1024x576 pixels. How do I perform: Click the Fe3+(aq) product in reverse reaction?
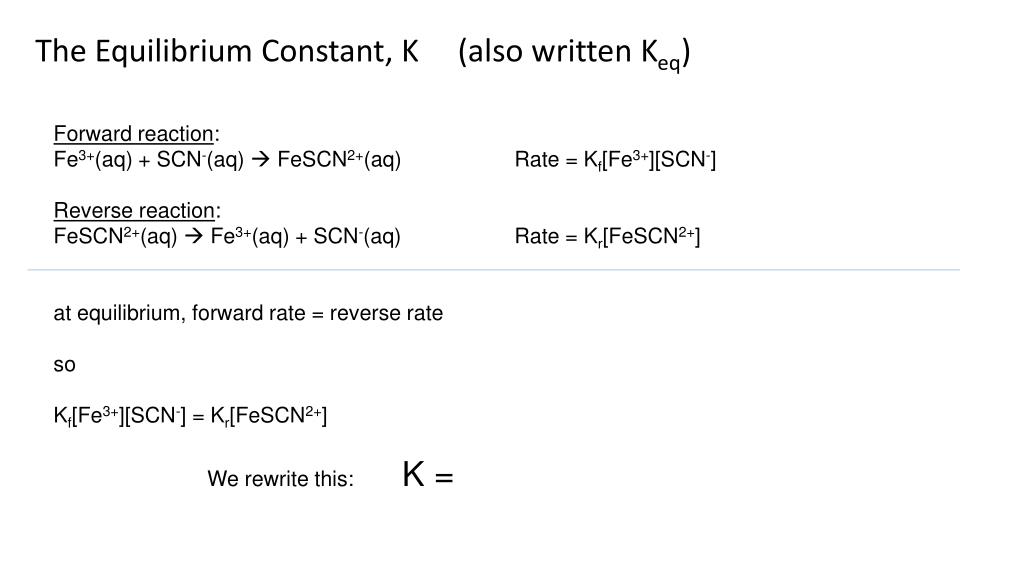point(249,236)
